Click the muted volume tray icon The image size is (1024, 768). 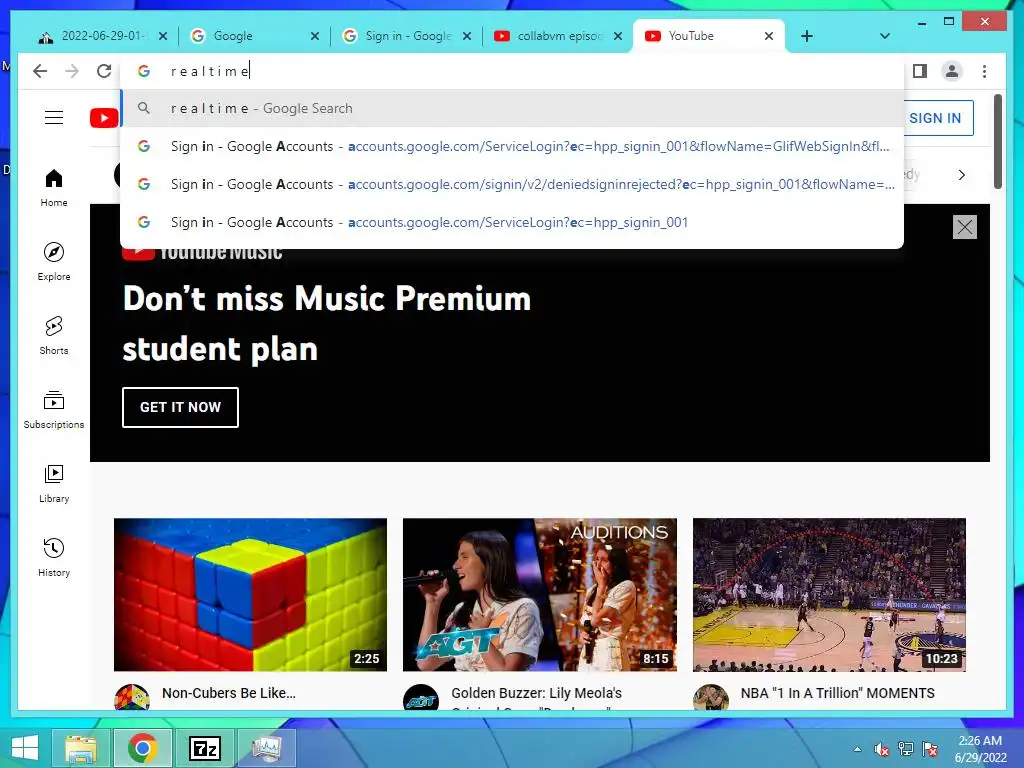(x=882, y=749)
